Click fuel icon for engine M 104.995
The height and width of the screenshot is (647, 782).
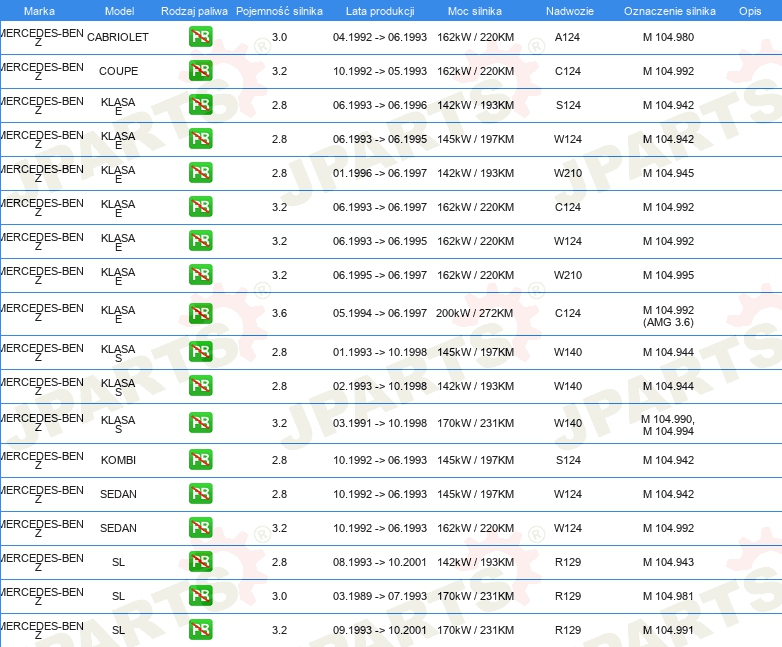coord(200,275)
